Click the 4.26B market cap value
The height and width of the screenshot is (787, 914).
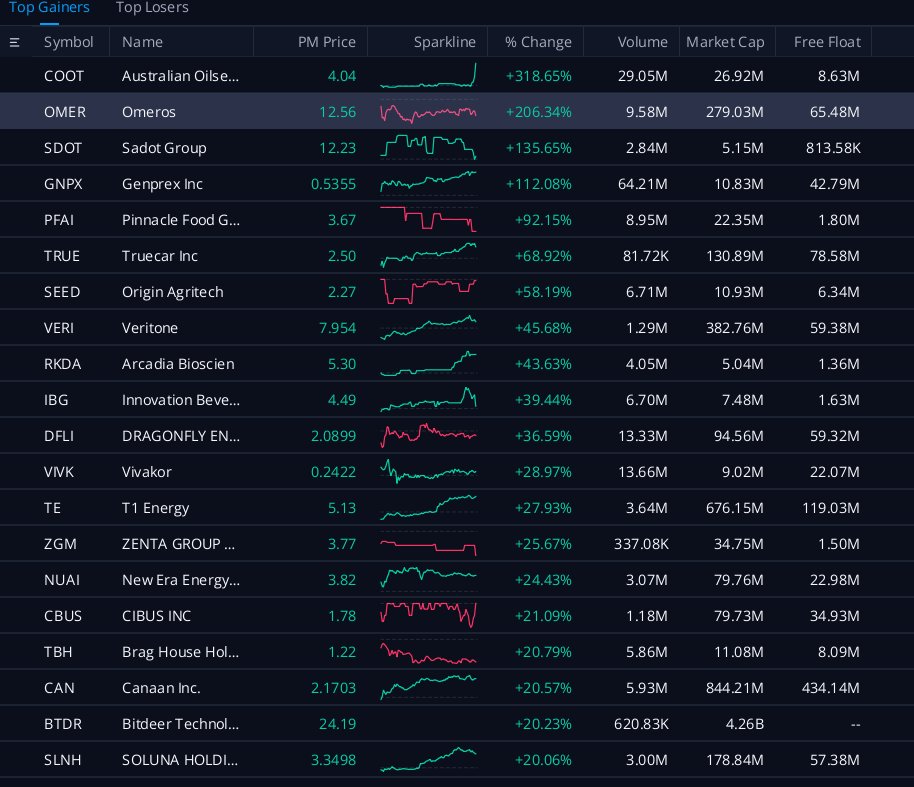pos(744,725)
